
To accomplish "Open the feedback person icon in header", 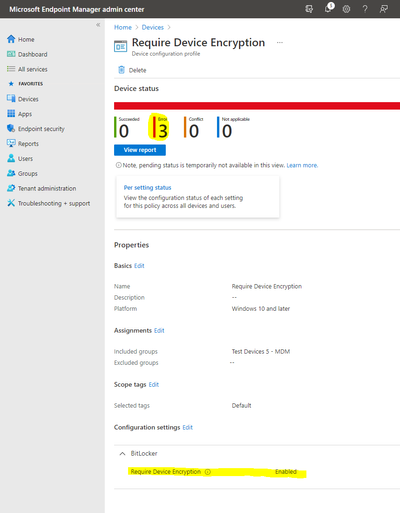I will (384, 9).
